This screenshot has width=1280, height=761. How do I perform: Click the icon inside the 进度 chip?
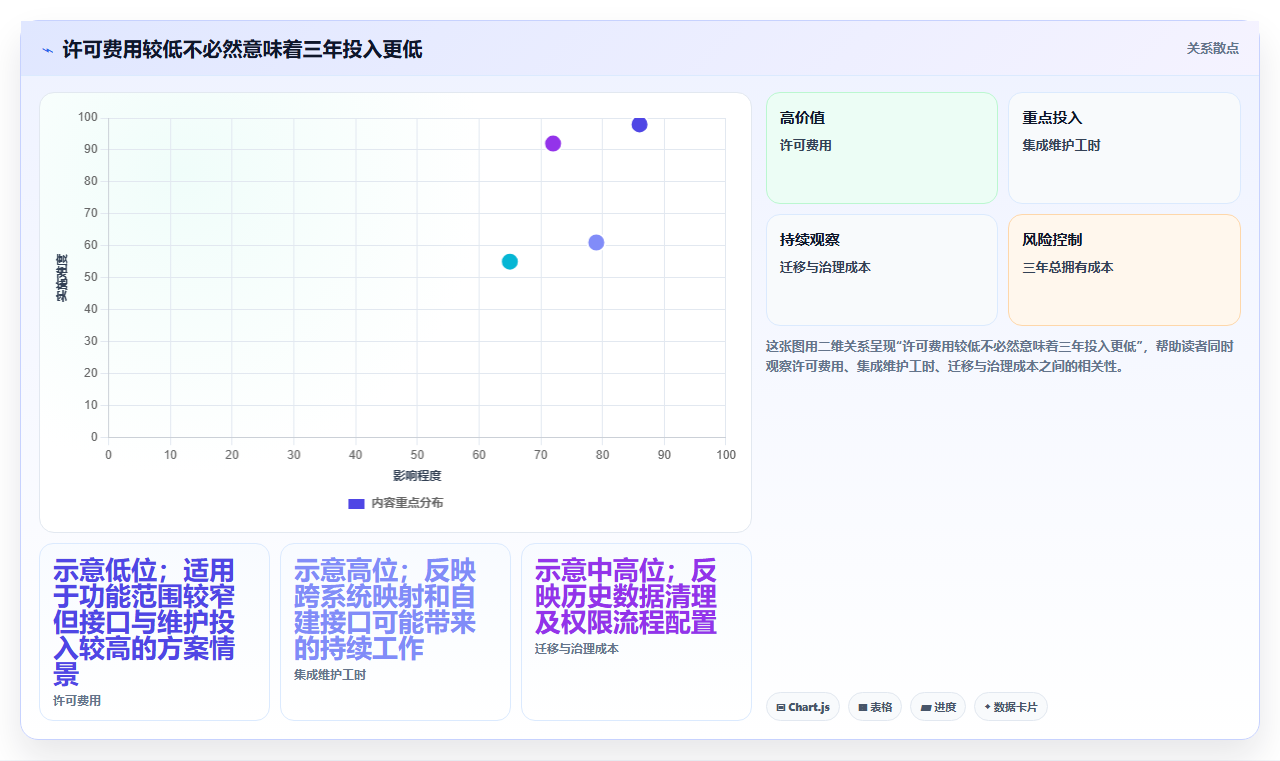[x=926, y=707]
